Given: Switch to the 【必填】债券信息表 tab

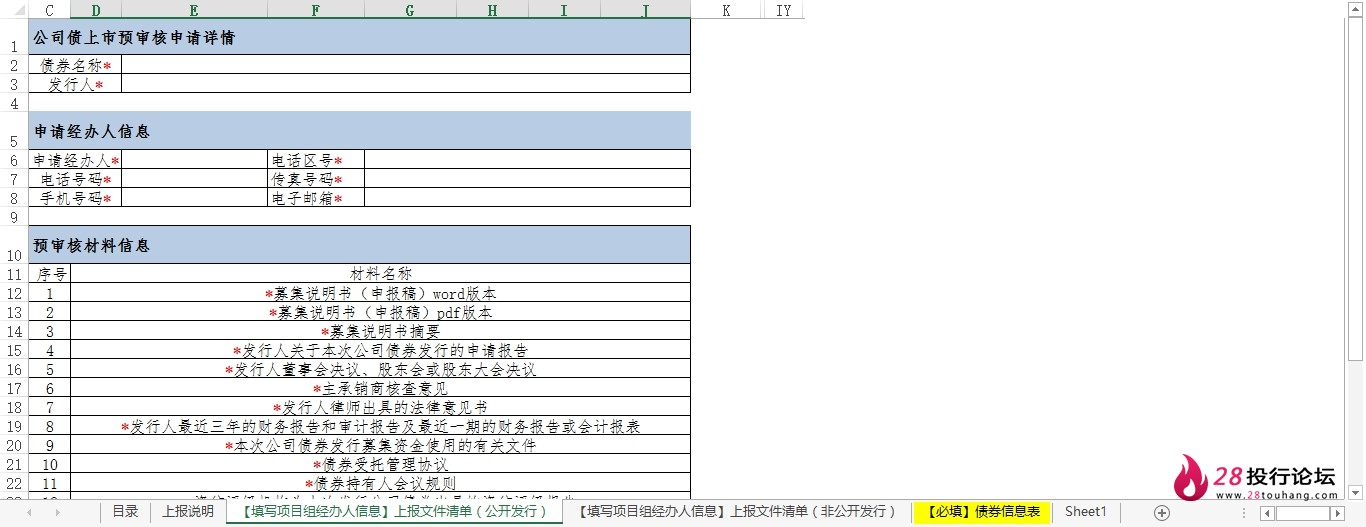Looking at the screenshot, I should pos(982,511).
